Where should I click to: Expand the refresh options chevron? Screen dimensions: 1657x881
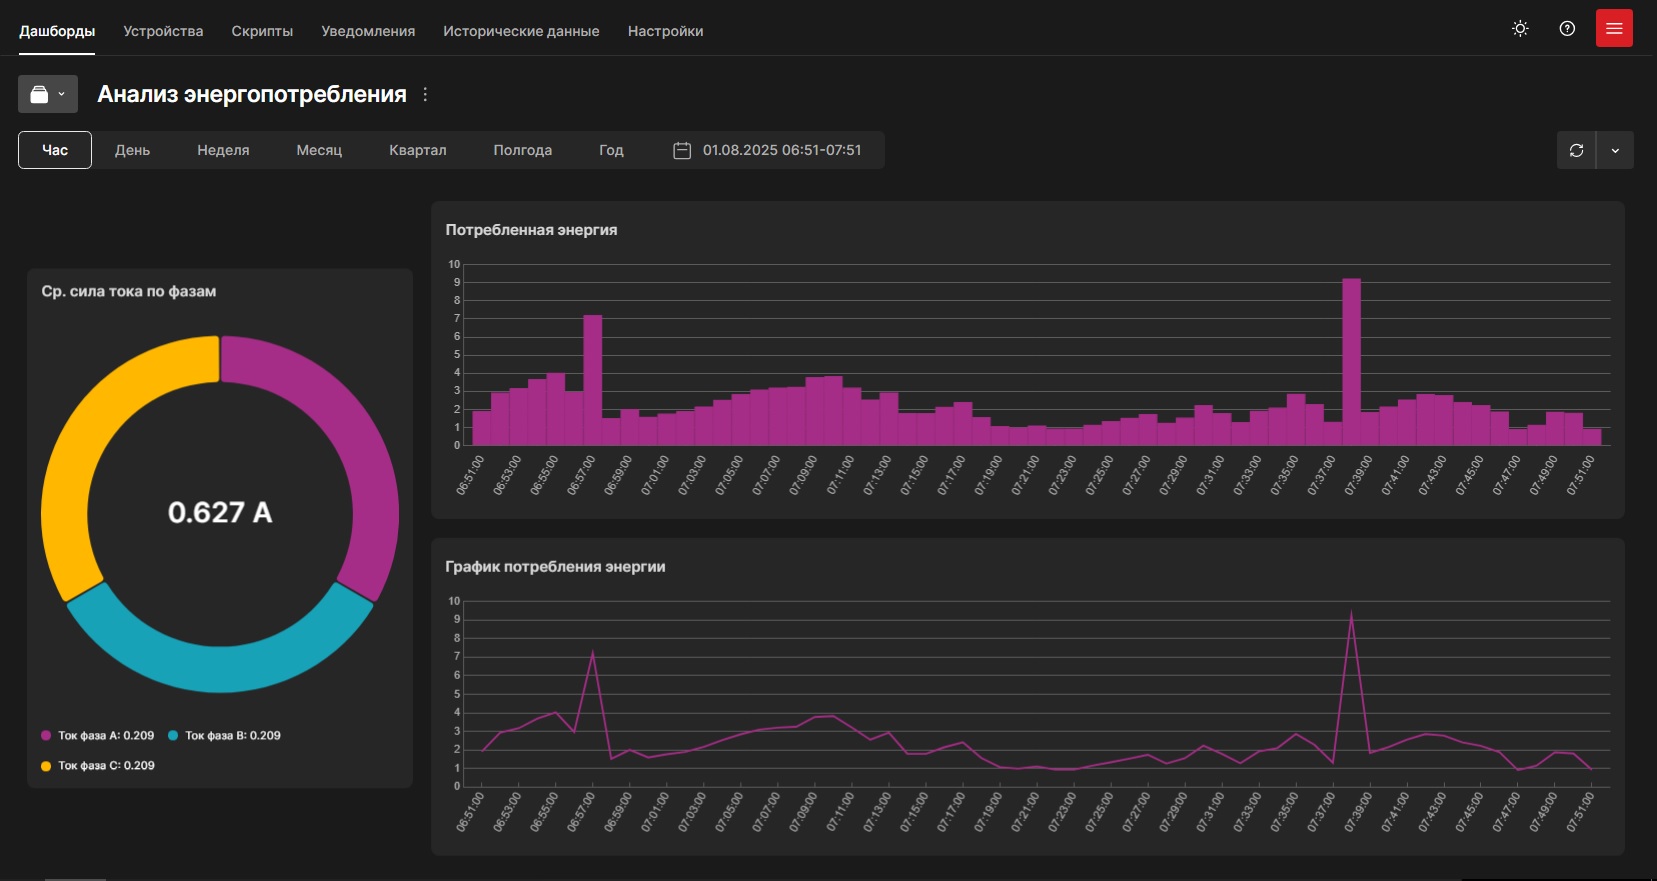(1615, 150)
